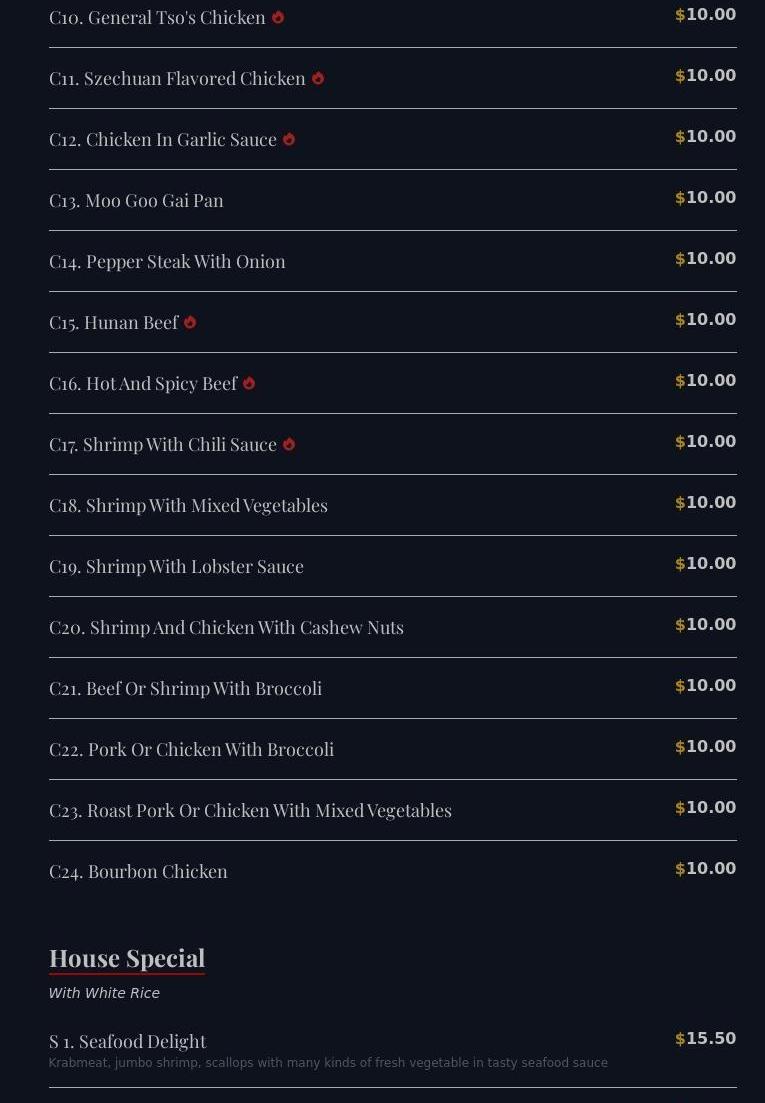765x1103 pixels.
Task: Choose C22. Pork Or Chicken With Broccoli
Action: (x=191, y=749)
